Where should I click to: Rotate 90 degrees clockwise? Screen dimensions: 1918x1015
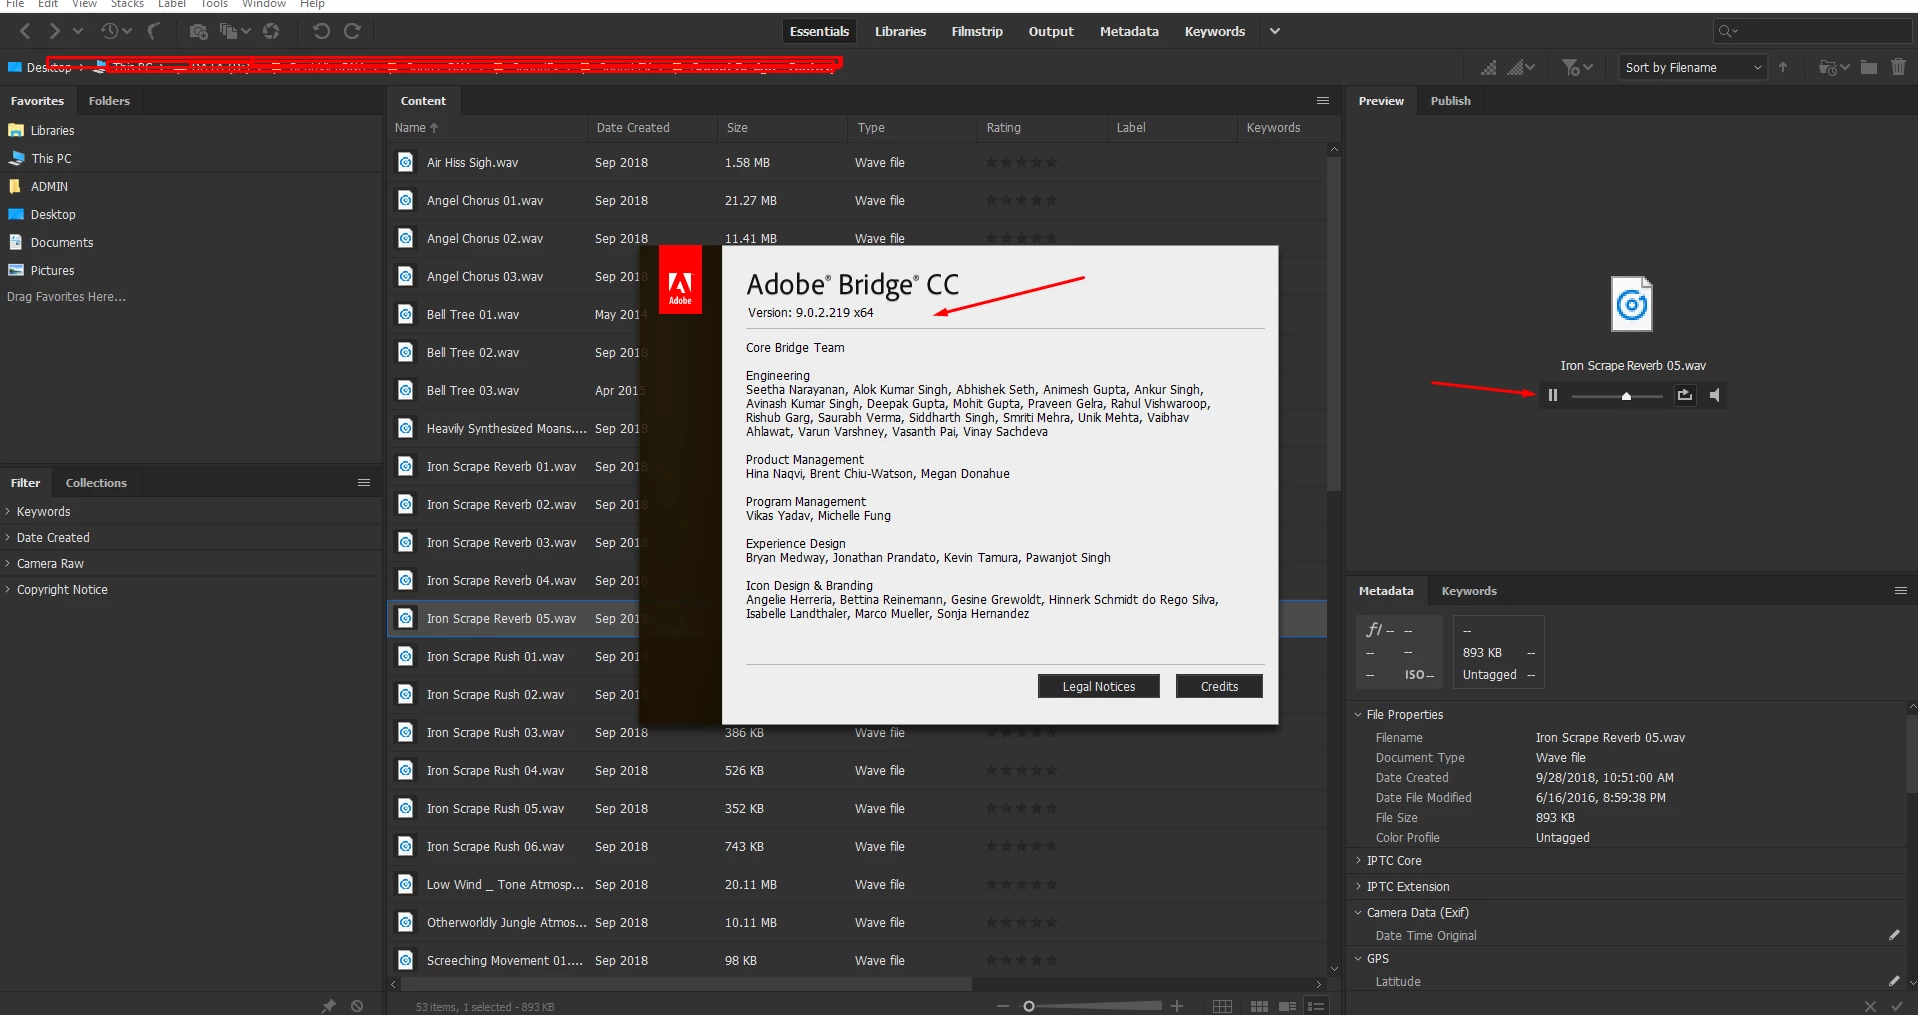pos(352,32)
